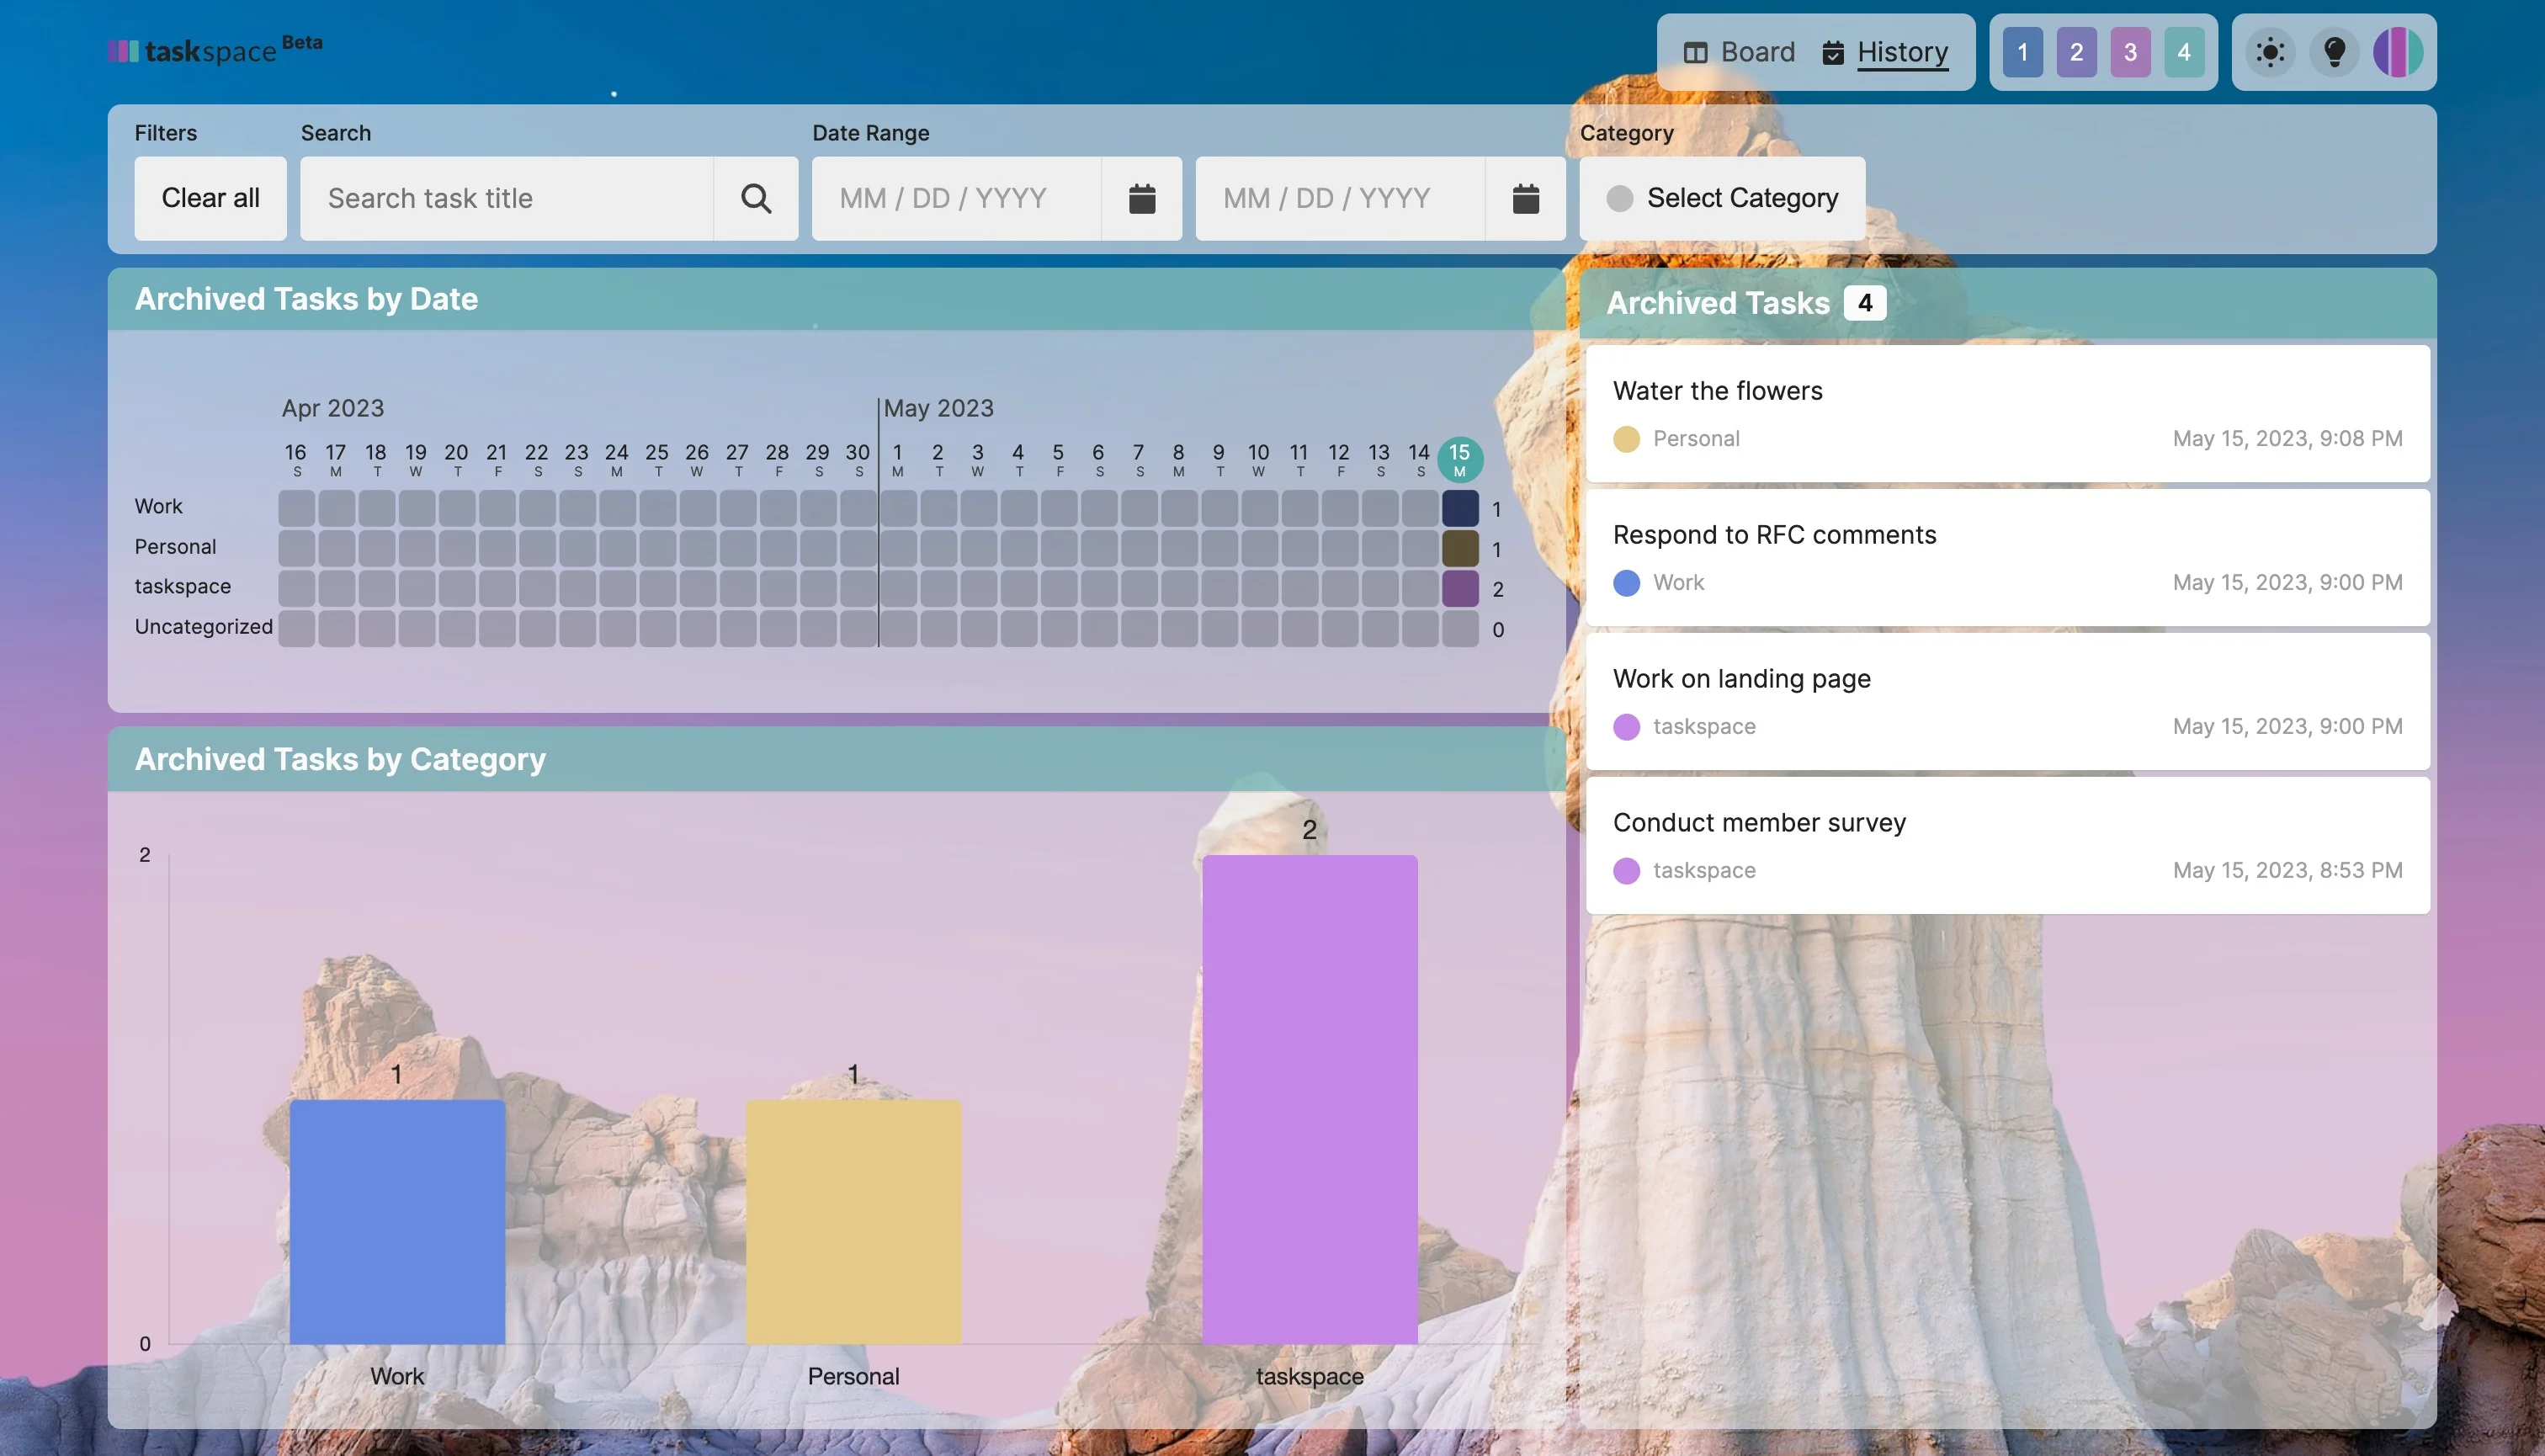Select workspace 1 in the top bar

2022,52
